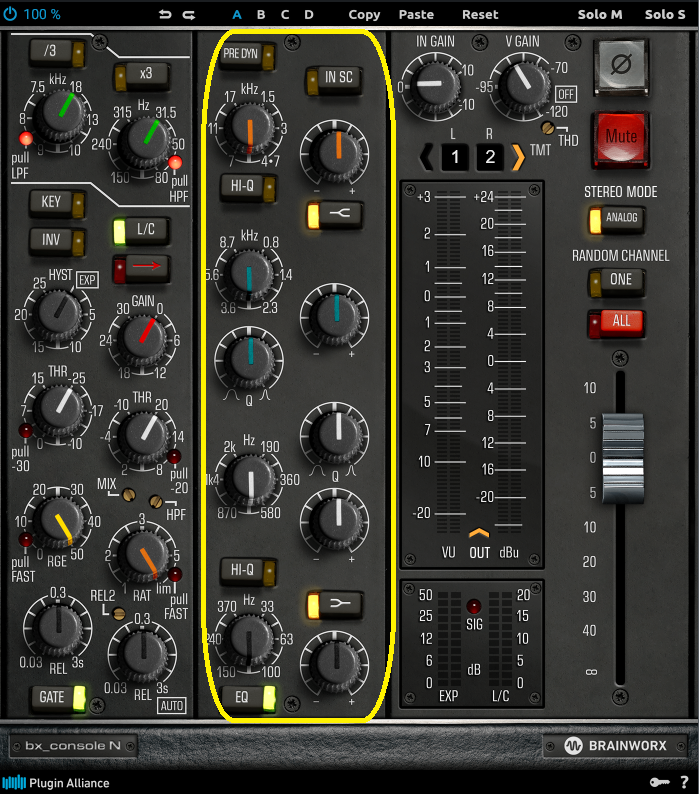
Task: Select preset slot B
Action: 261,15
